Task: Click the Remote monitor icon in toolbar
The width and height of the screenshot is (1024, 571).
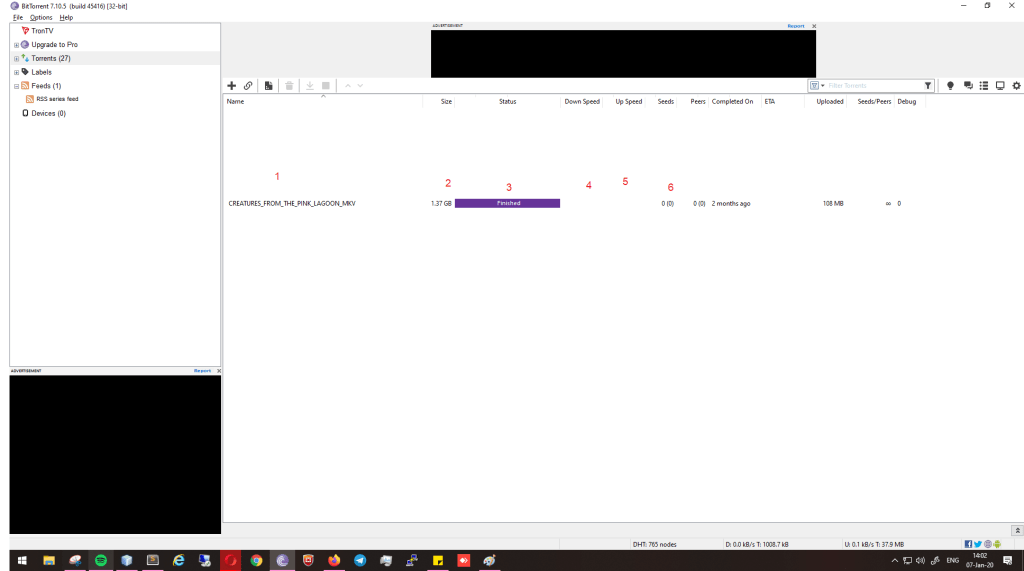Action: pos(999,86)
